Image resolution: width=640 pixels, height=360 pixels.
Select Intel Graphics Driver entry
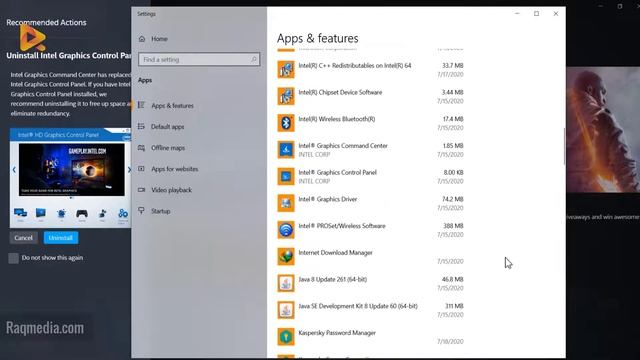pyautogui.click(x=371, y=203)
